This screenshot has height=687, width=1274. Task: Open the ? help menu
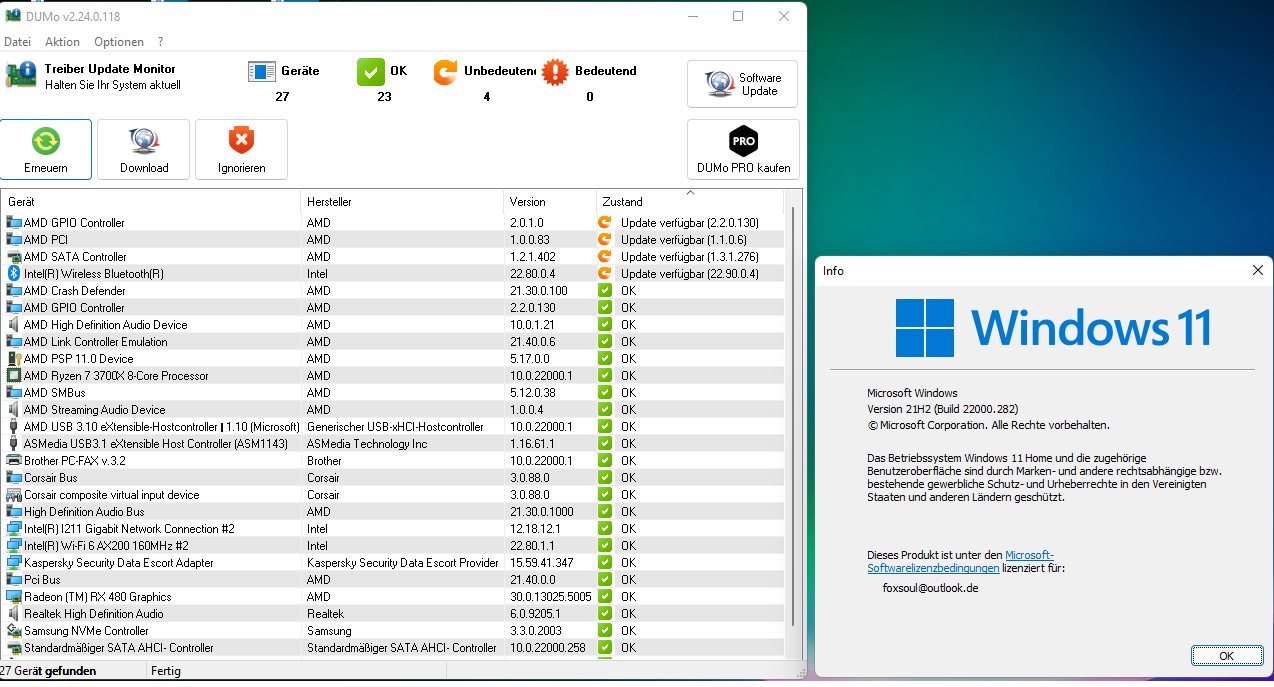click(161, 42)
